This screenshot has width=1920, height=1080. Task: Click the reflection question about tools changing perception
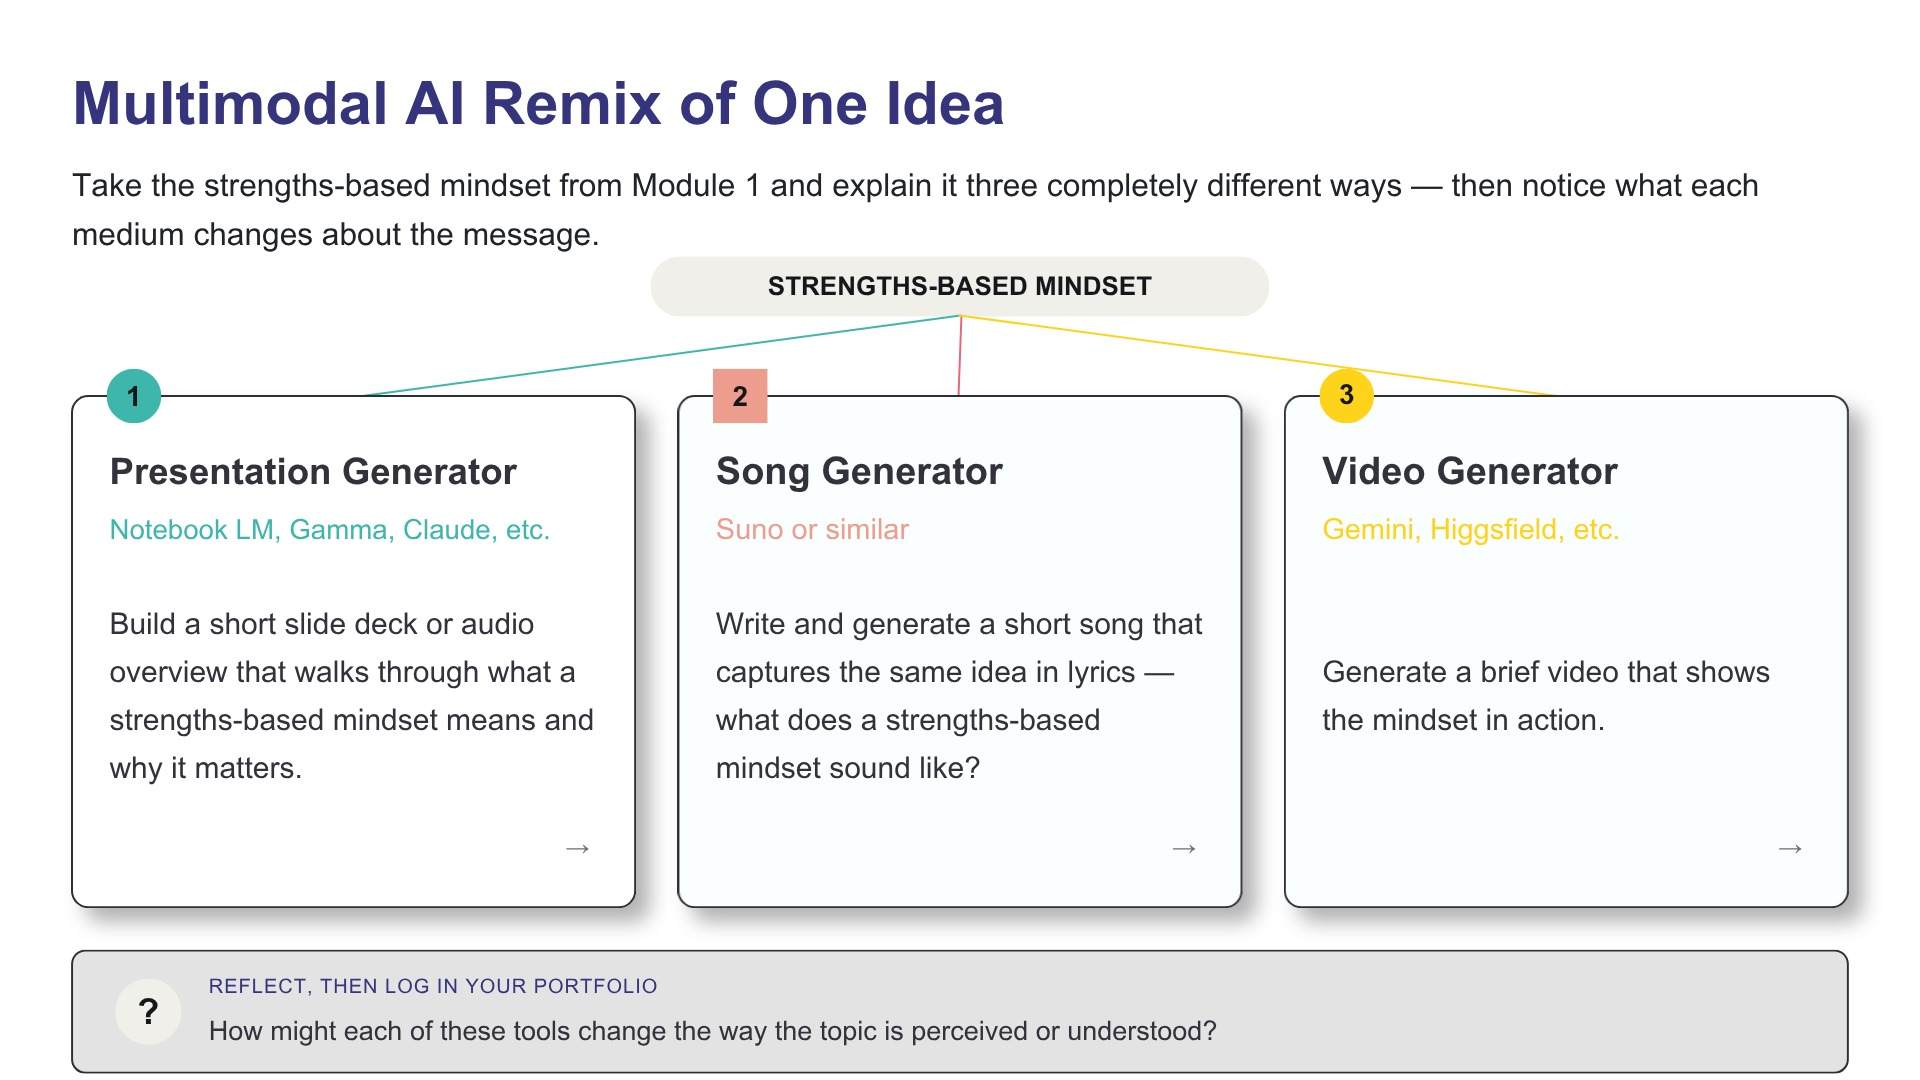(x=712, y=1031)
